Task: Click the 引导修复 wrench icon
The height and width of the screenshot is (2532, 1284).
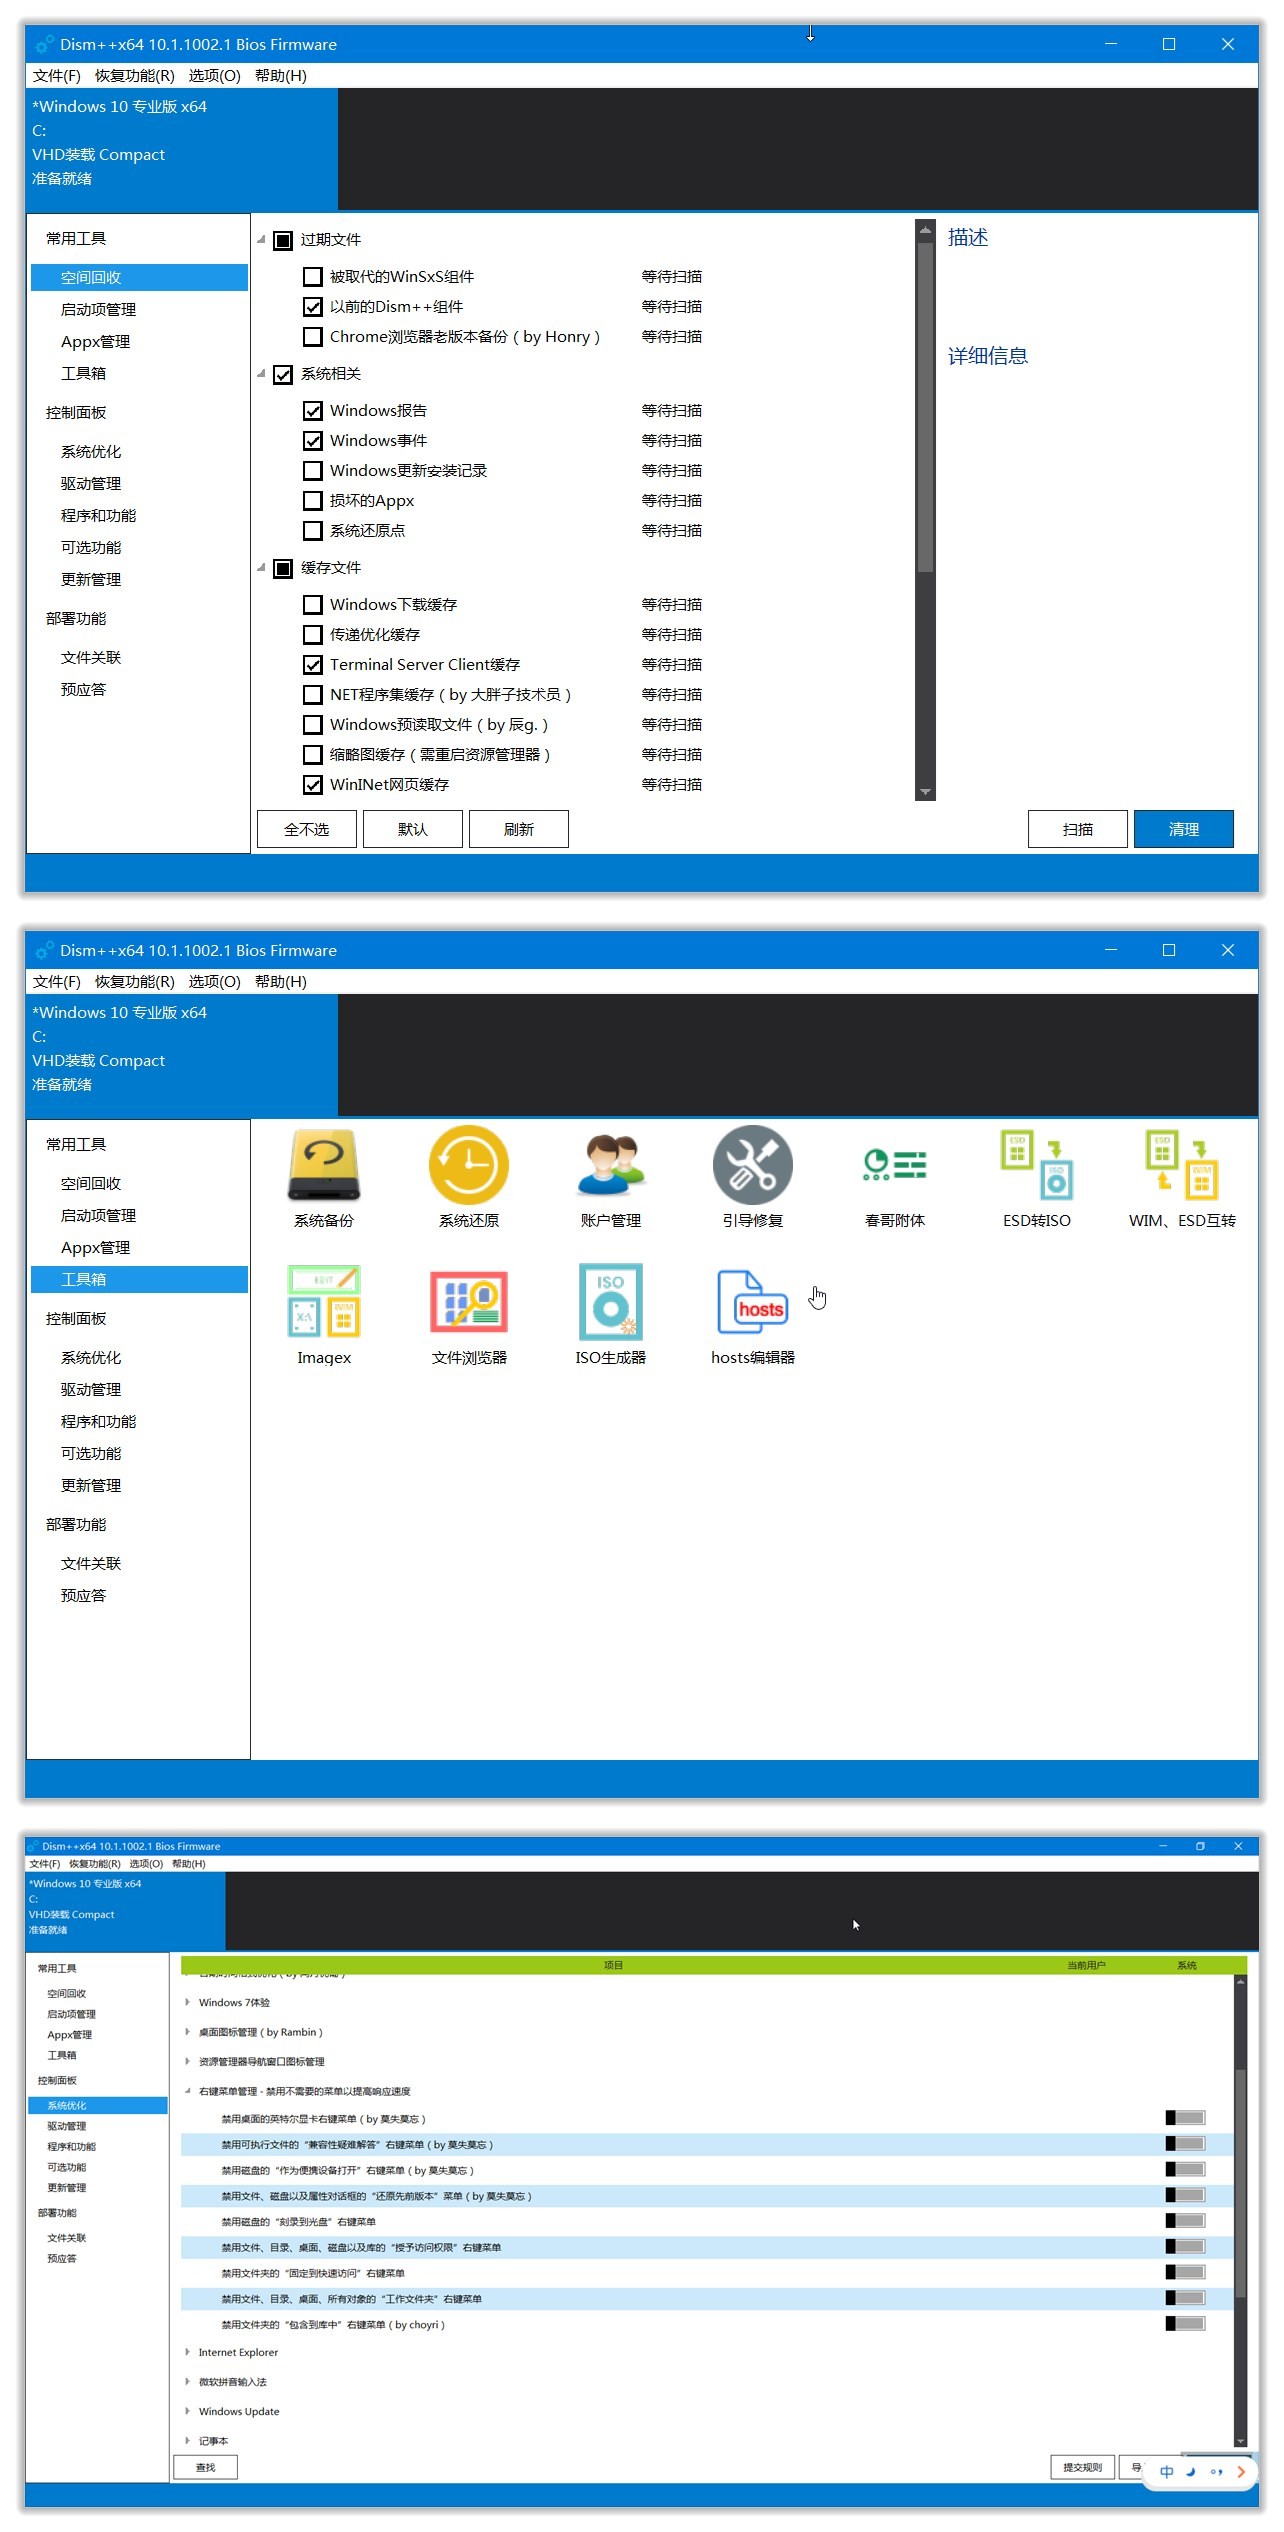Action: (752, 1165)
